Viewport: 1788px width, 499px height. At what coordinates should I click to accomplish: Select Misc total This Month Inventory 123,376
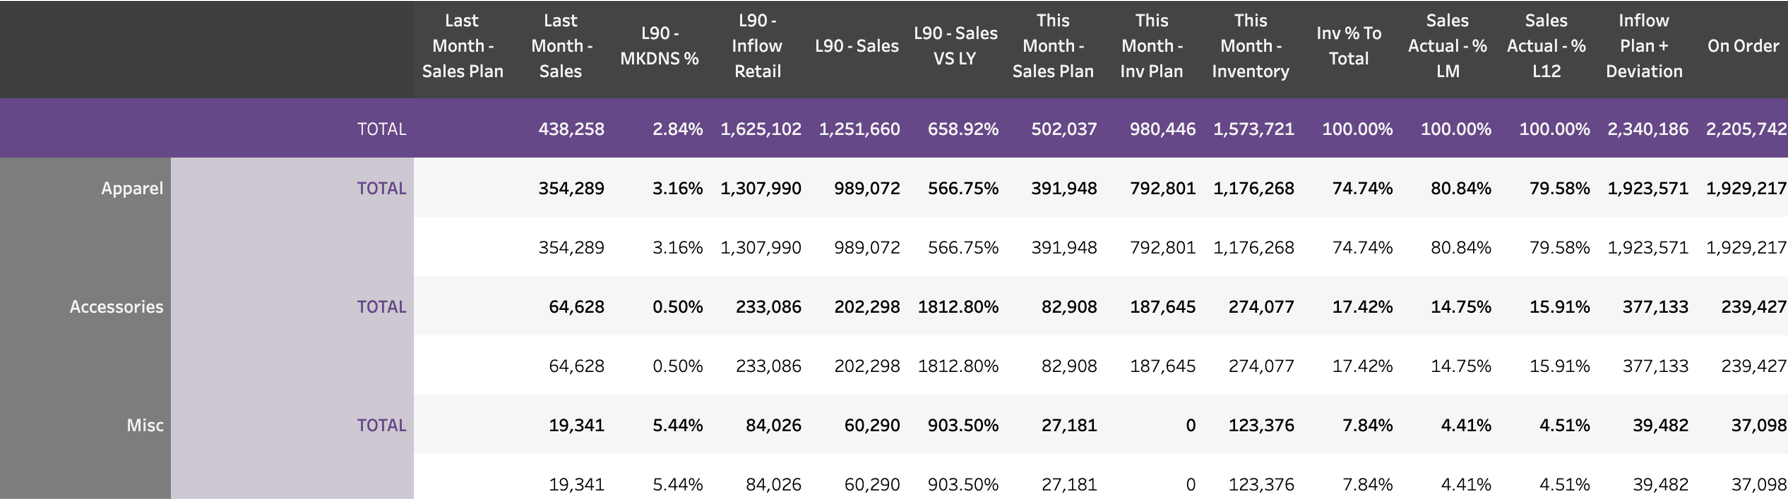(x=1261, y=425)
